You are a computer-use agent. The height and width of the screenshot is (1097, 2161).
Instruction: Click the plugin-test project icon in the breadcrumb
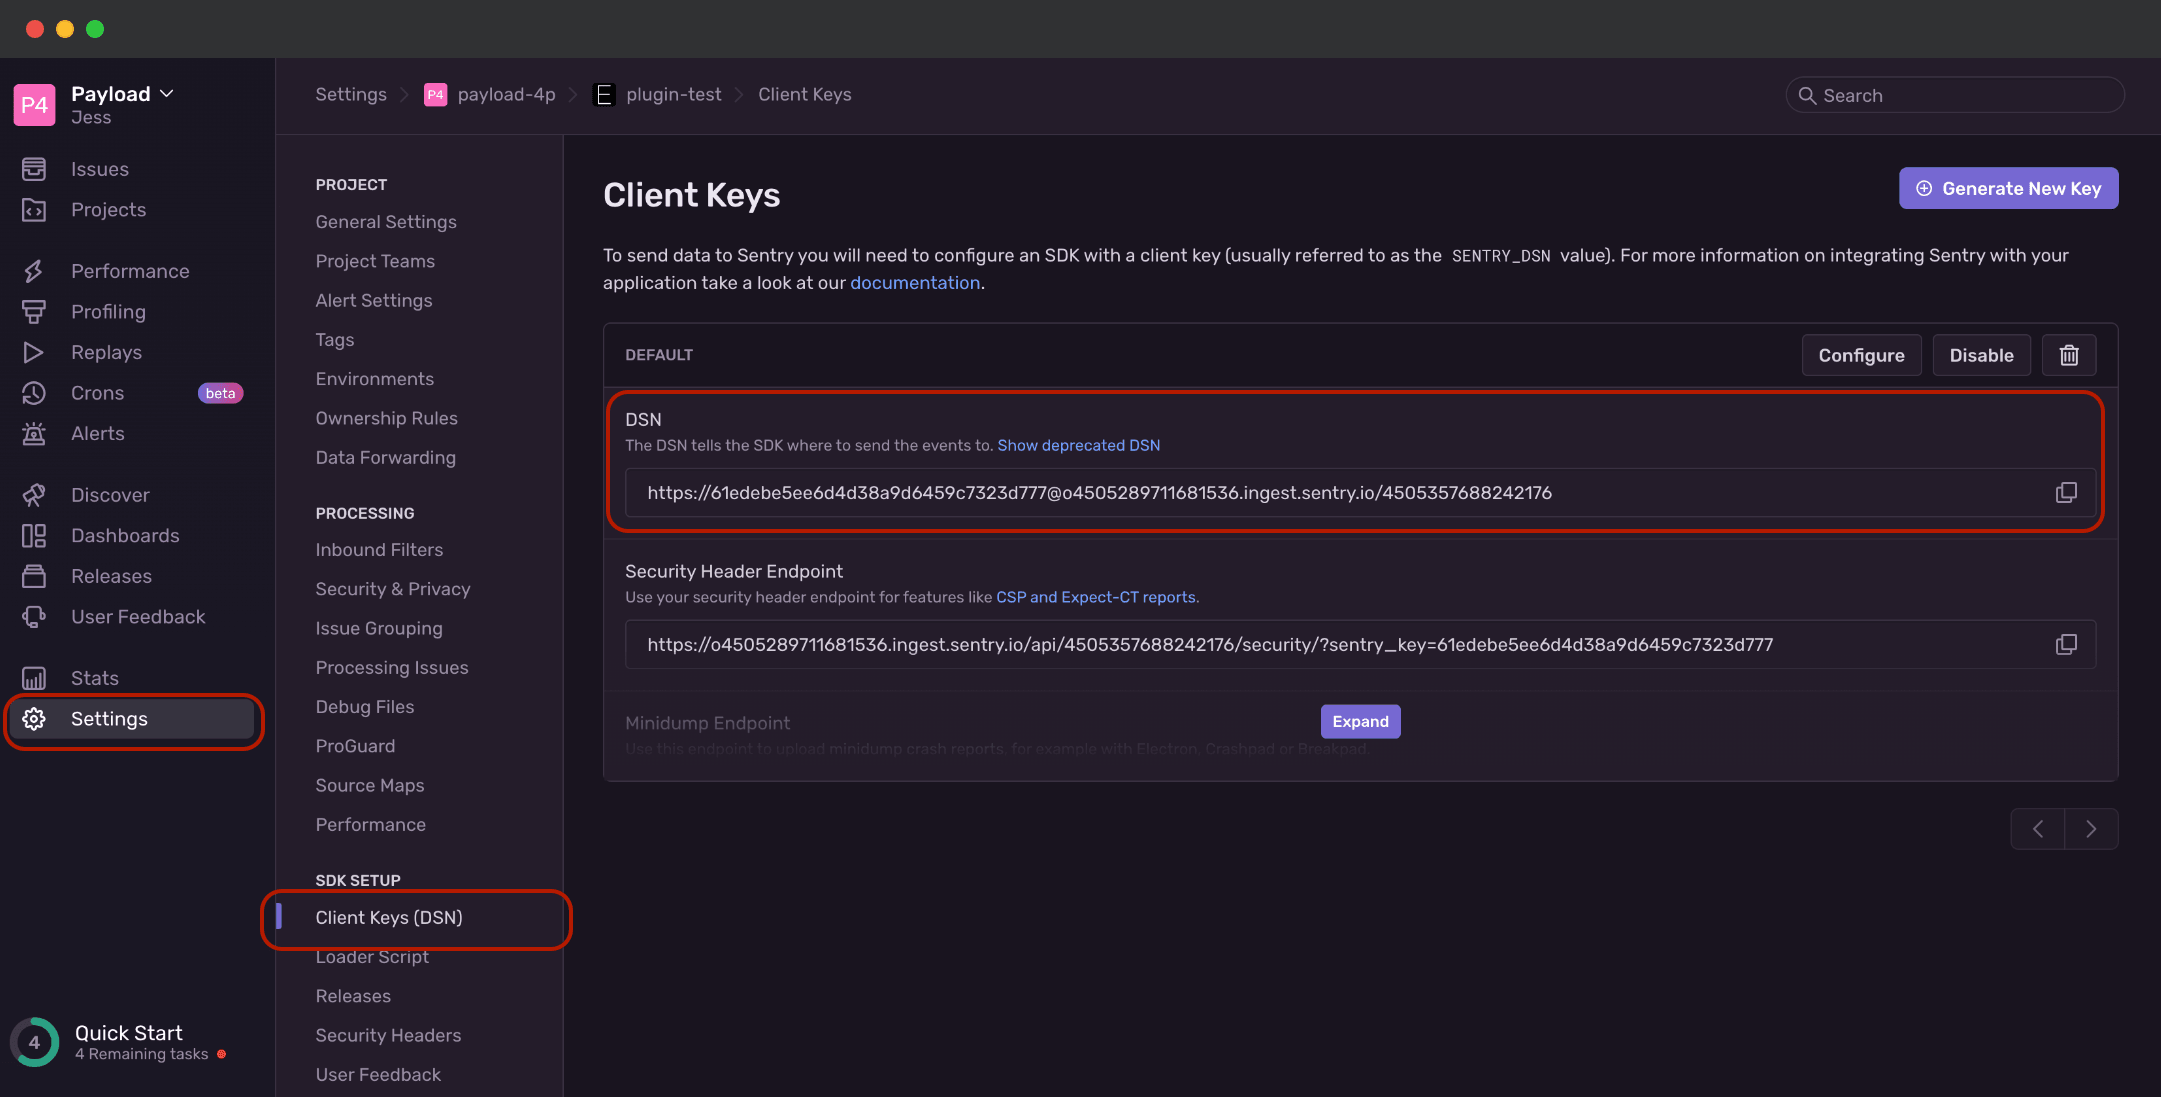pos(604,95)
